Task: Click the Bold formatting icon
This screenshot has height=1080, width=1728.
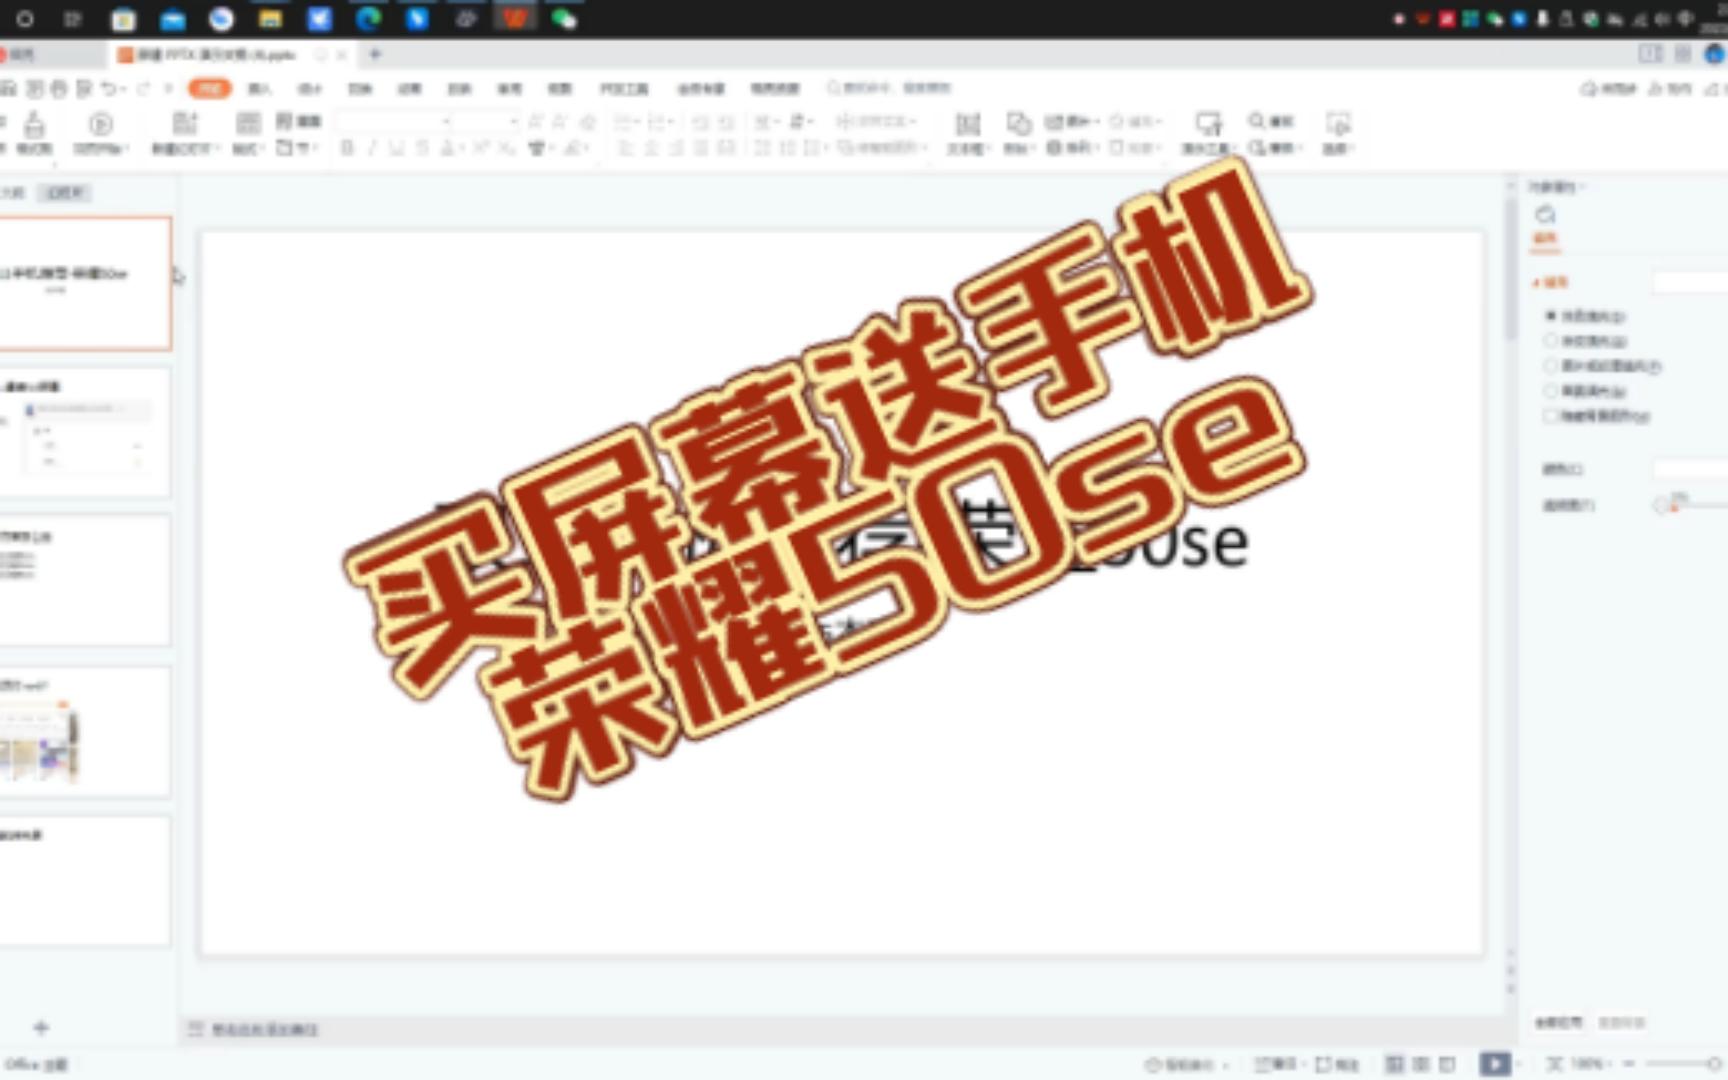Action: (347, 148)
